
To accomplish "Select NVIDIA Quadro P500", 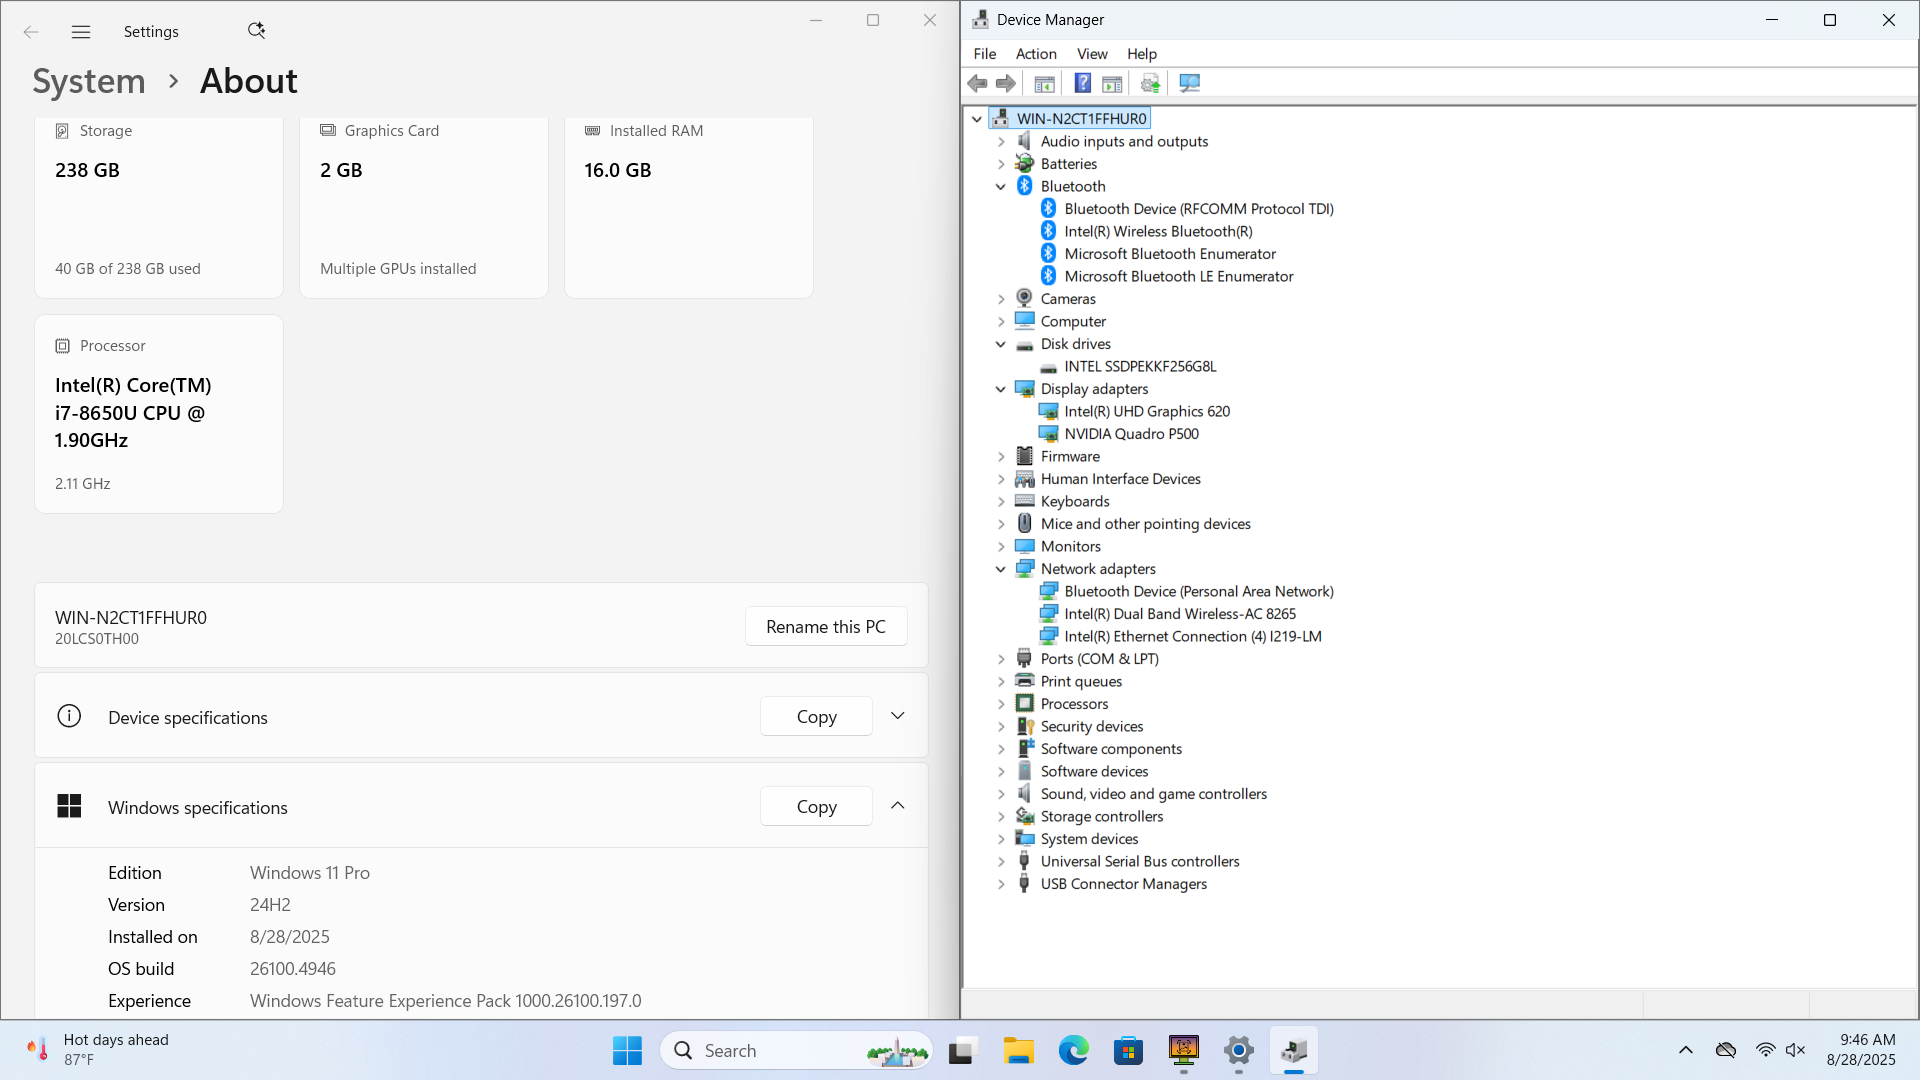I will coord(1131,434).
